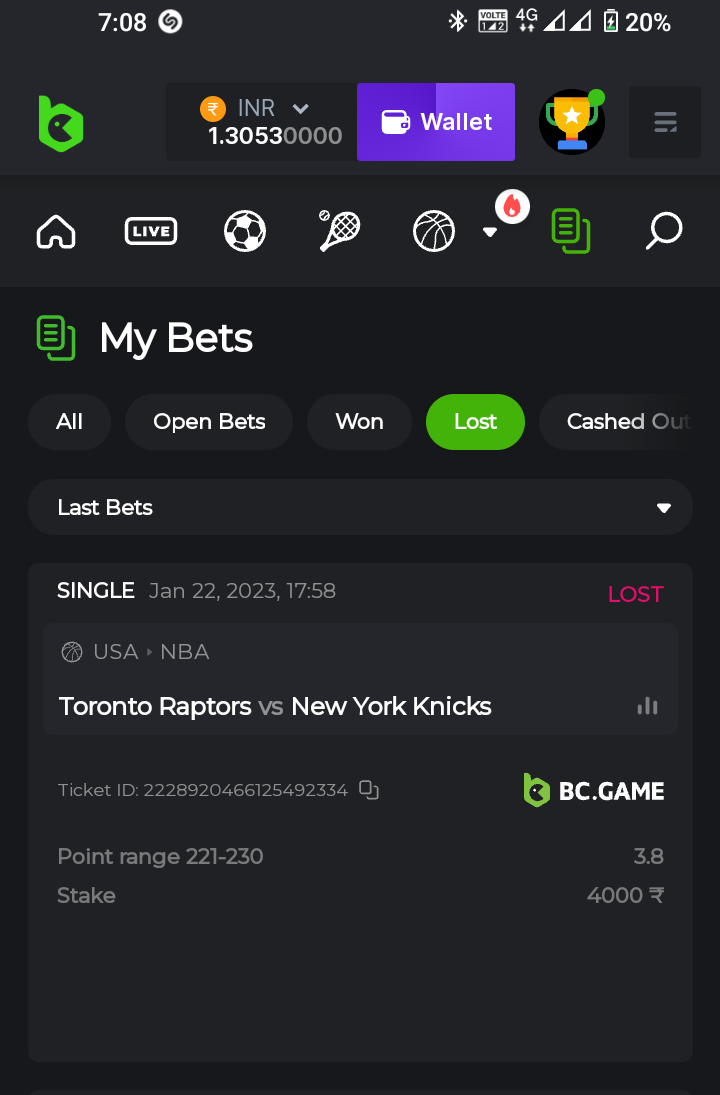Select the soccer ball sport icon
Viewport: 720px width, 1095px height.
pyautogui.click(x=245, y=232)
